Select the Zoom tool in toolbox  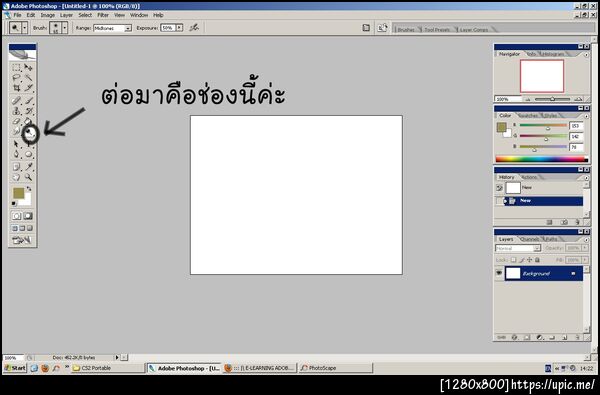[x=28, y=177]
